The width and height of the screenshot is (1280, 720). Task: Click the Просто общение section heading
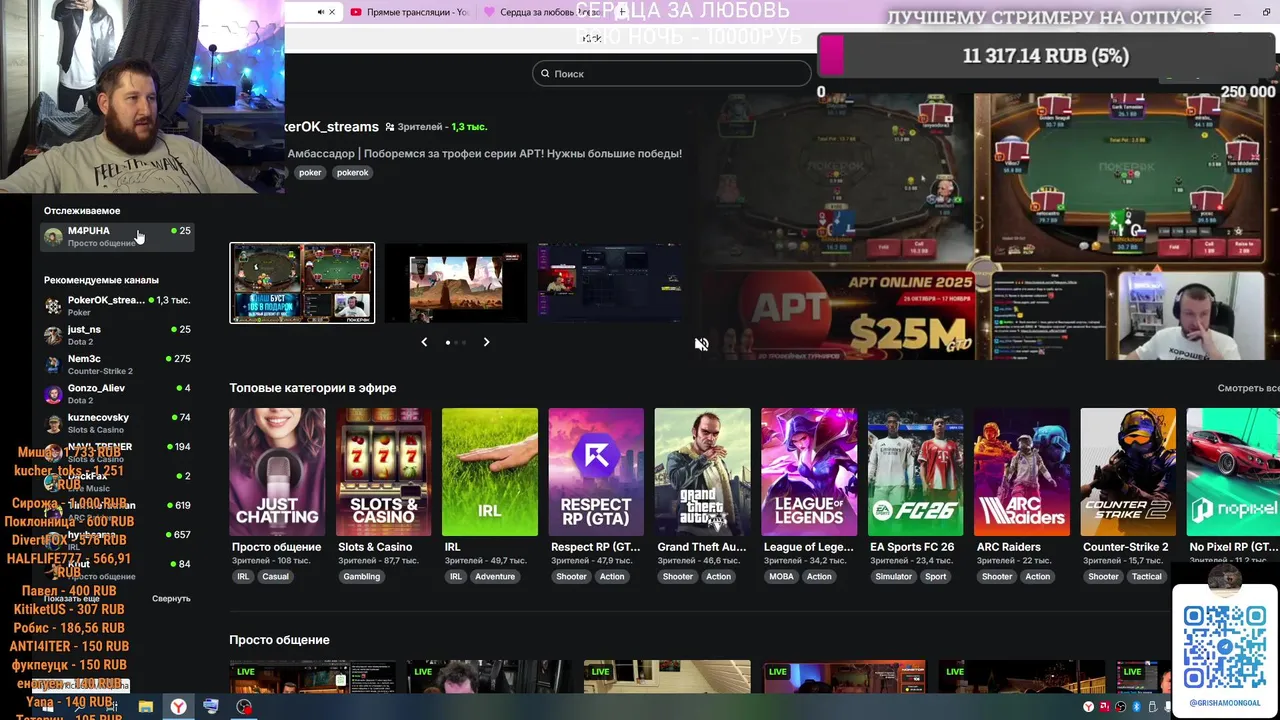[x=279, y=640]
